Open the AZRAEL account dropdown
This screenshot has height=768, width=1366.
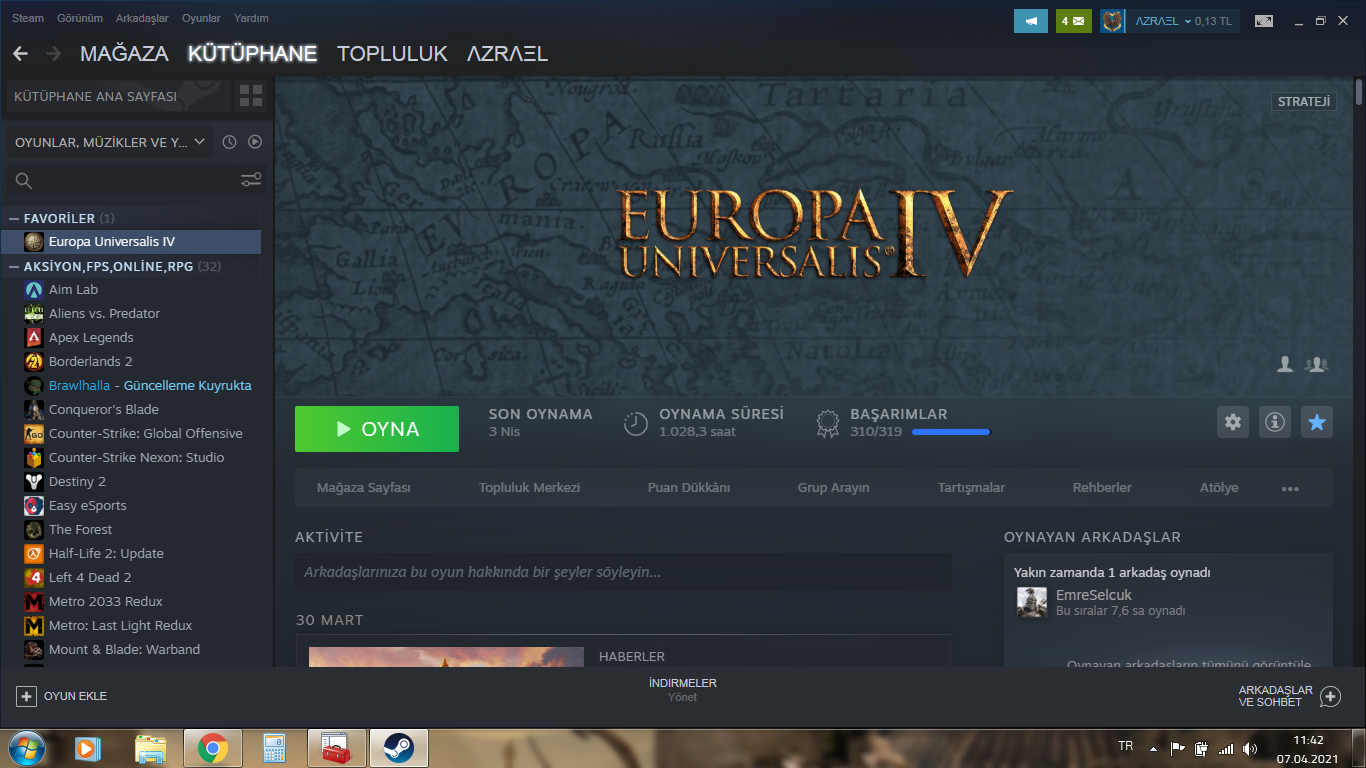point(1183,20)
